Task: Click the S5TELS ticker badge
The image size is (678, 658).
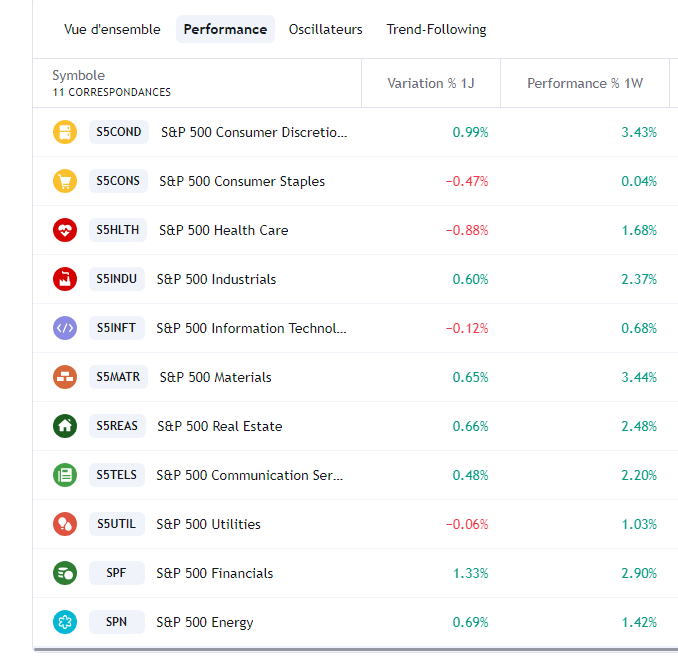Action: coord(117,475)
